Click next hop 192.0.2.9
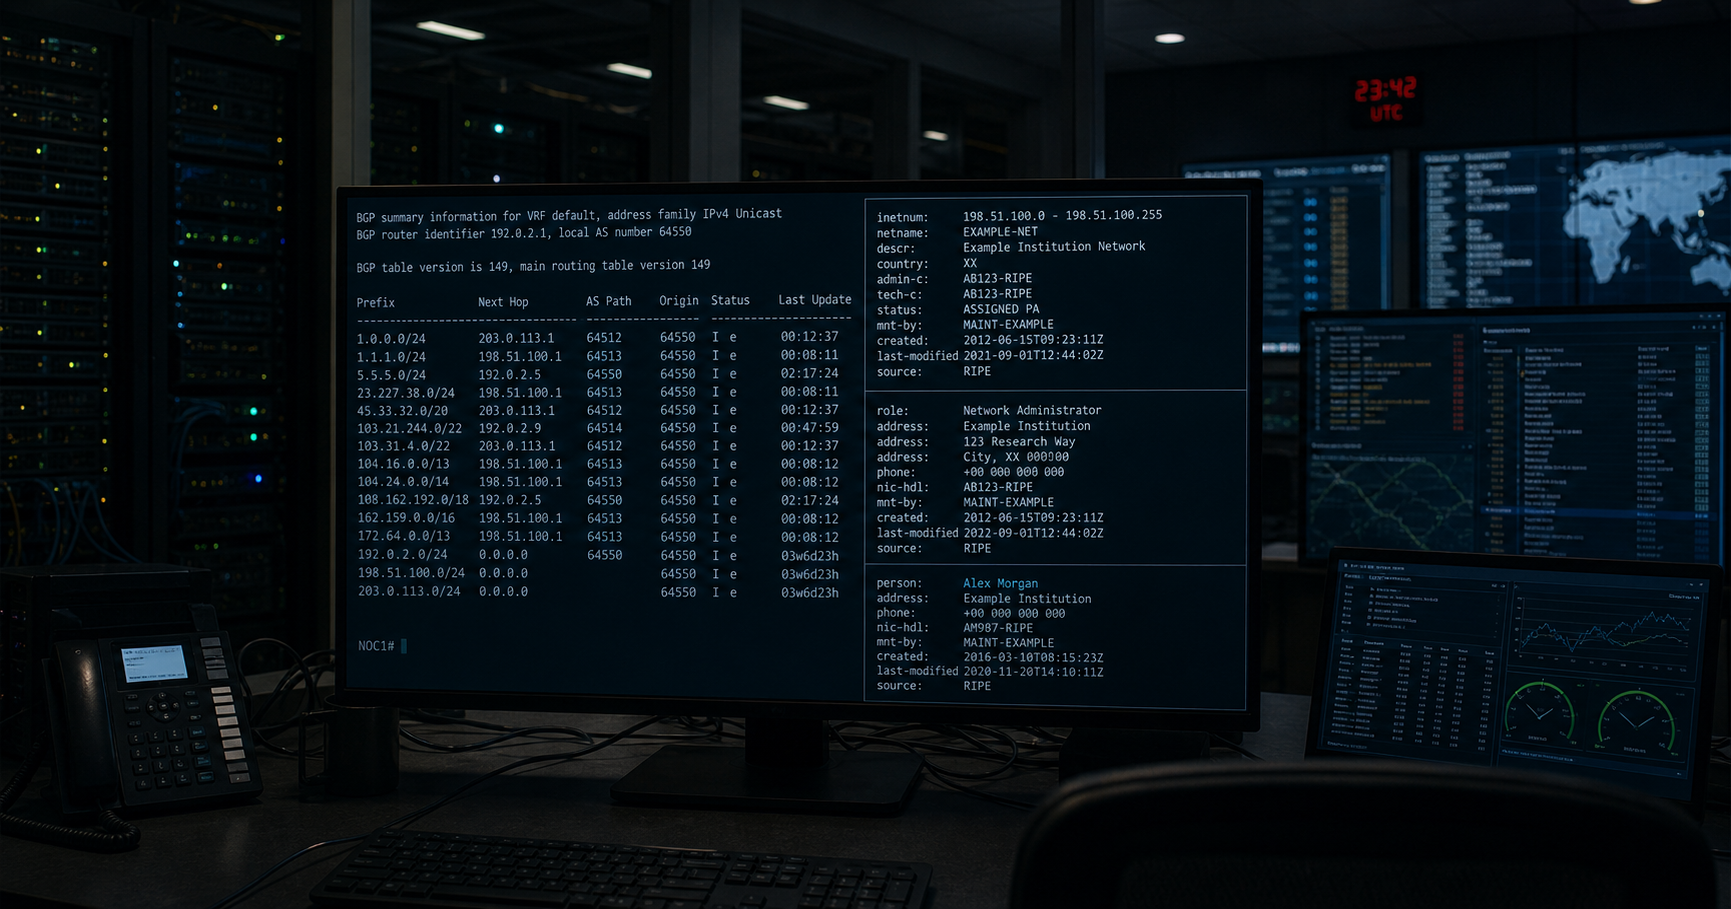Image resolution: width=1731 pixels, height=909 pixels. click(510, 428)
